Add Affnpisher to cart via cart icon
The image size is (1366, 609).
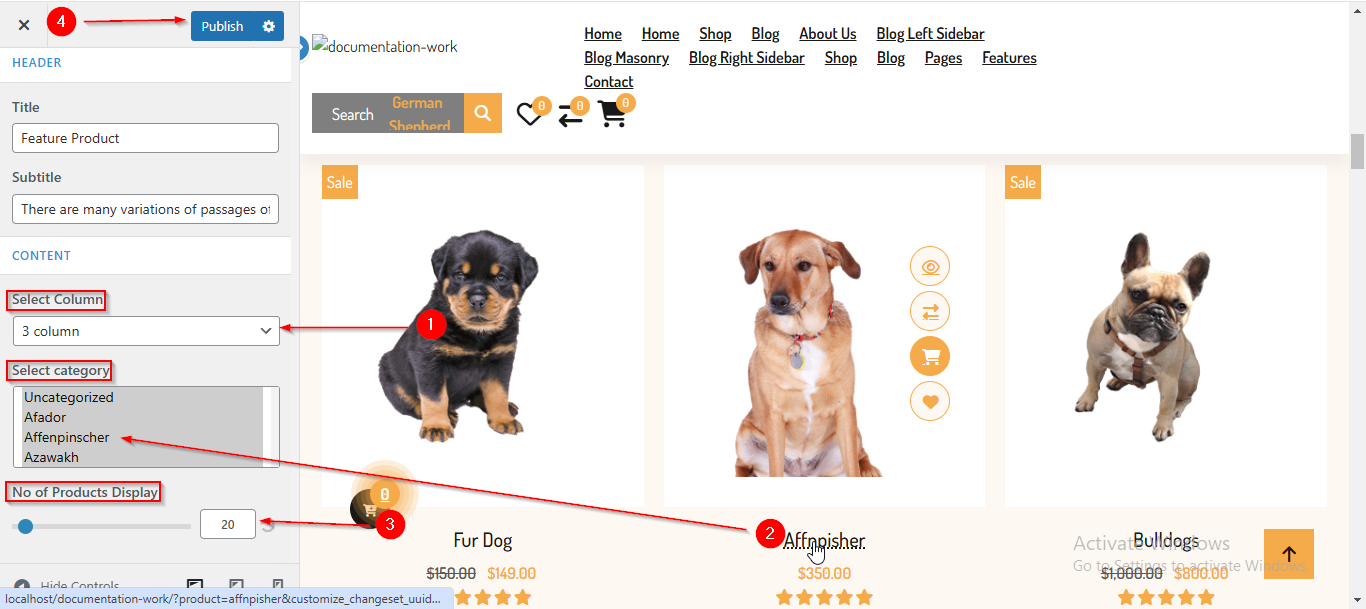click(x=930, y=357)
